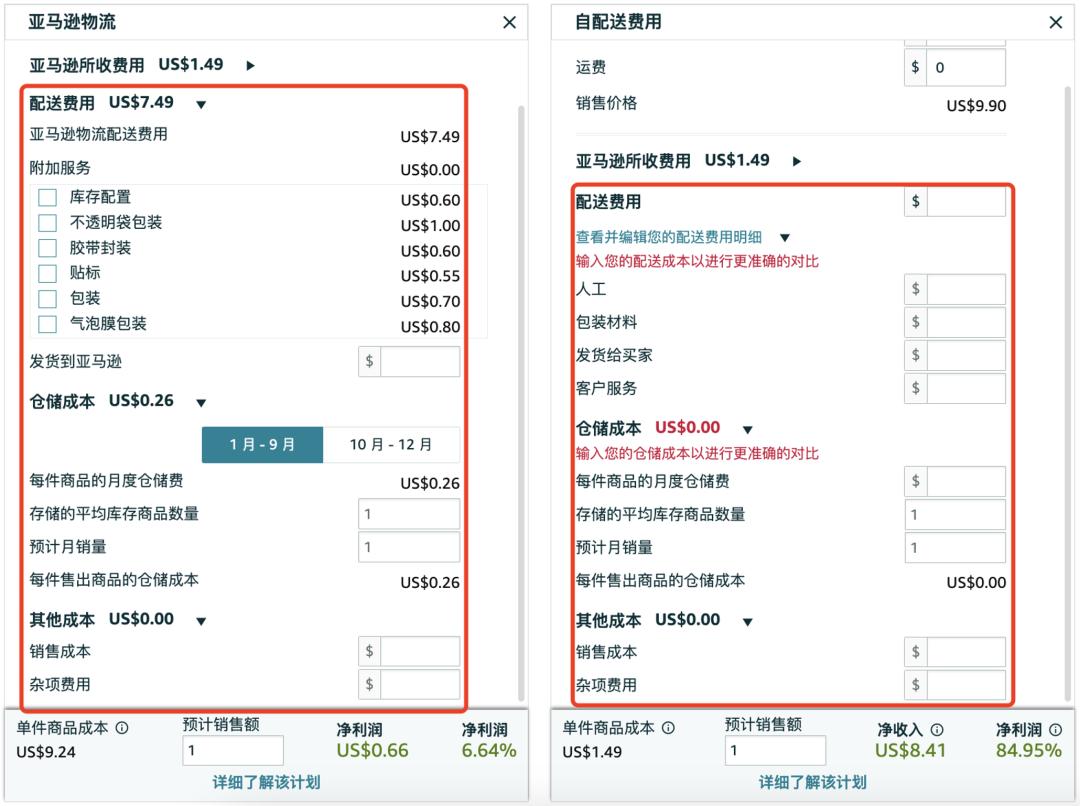Tick the 贴标 checkbox
The width and height of the screenshot is (1080, 806).
point(48,273)
